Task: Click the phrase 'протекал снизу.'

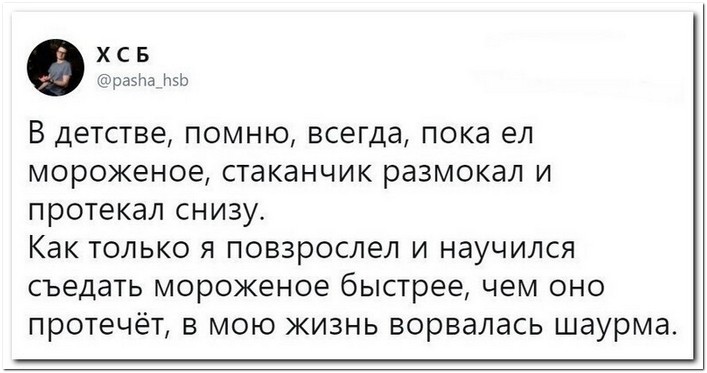Action: point(147,211)
